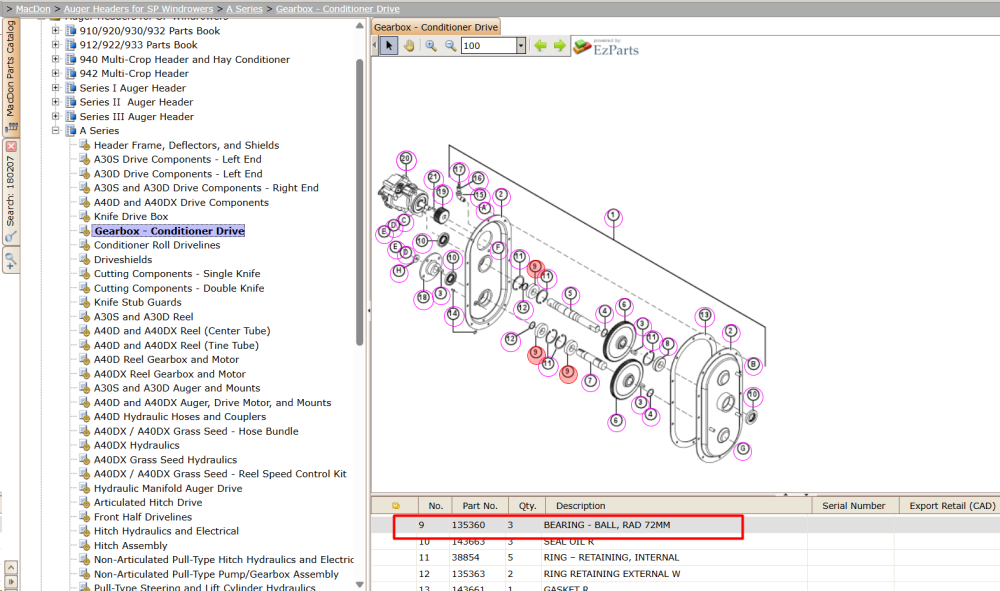The width and height of the screenshot is (1000, 591).
Task: Select part number 135363 row
Action: (x=686, y=574)
